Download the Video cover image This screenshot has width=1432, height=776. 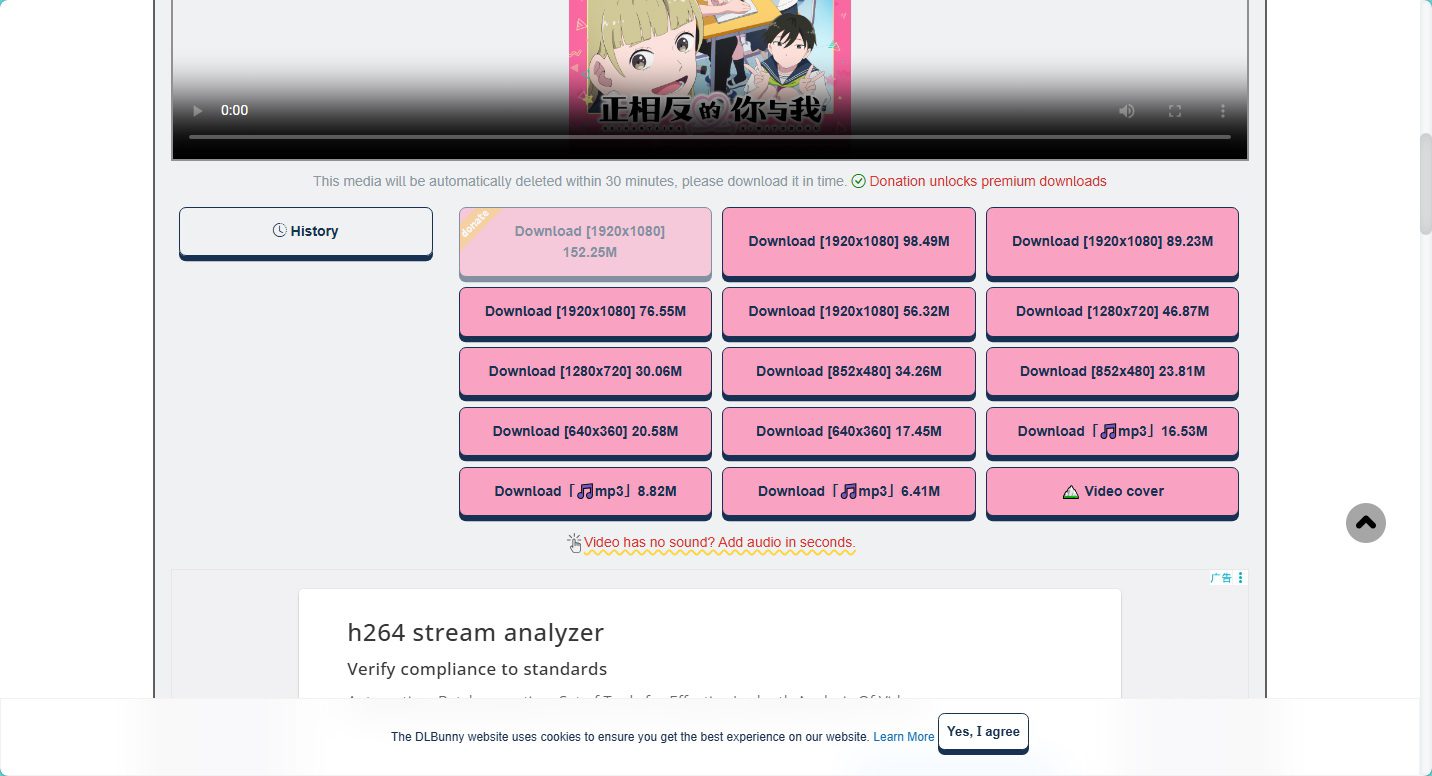pos(1112,491)
